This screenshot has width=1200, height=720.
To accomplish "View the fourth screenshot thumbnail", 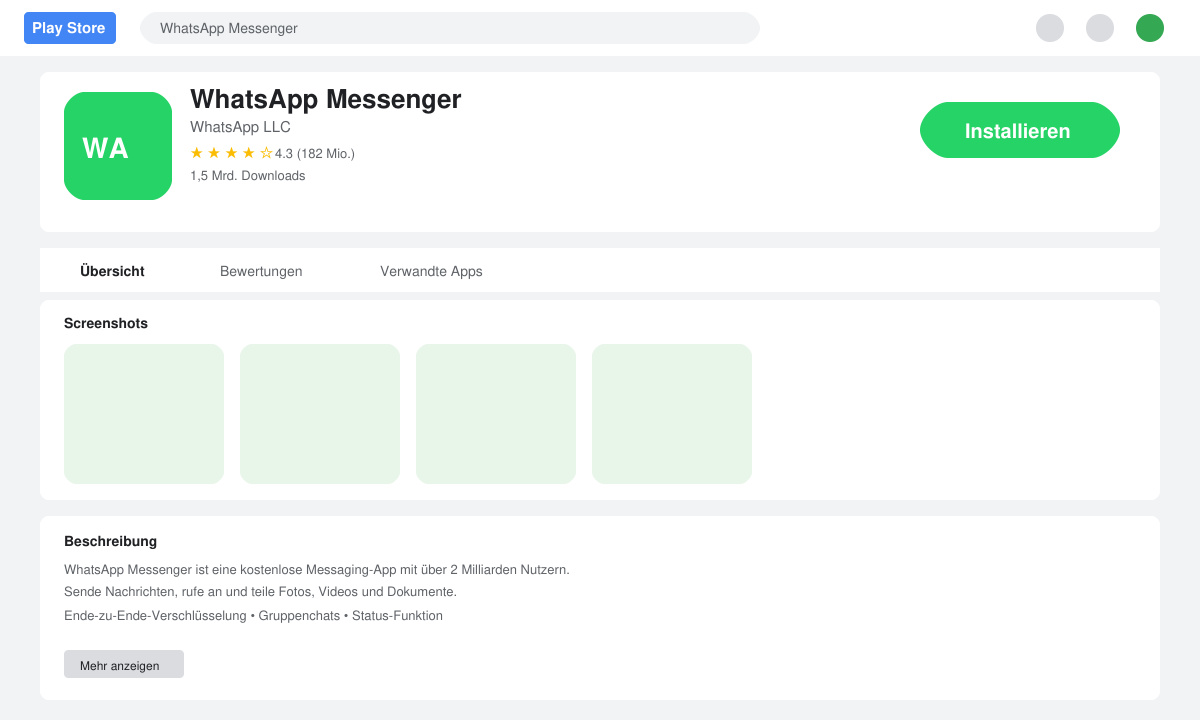I will pyautogui.click(x=672, y=414).
